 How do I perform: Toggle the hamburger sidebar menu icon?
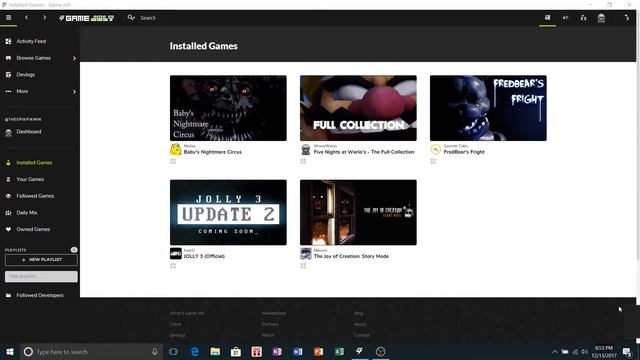pyautogui.click(x=8, y=18)
